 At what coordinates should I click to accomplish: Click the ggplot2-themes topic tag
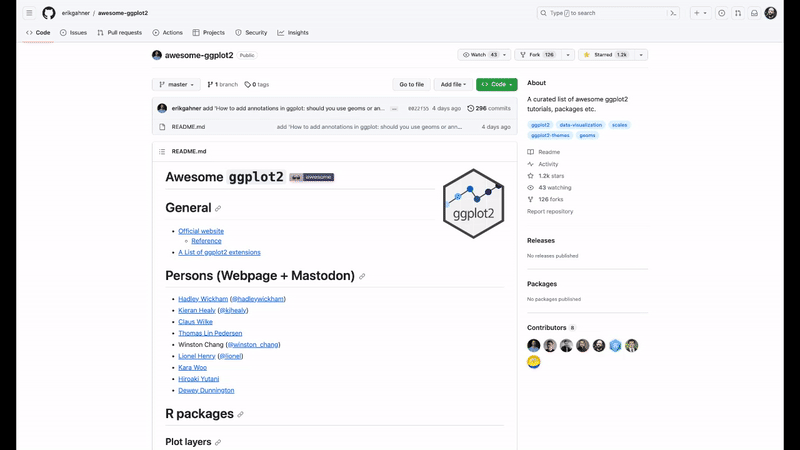coord(550,136)
